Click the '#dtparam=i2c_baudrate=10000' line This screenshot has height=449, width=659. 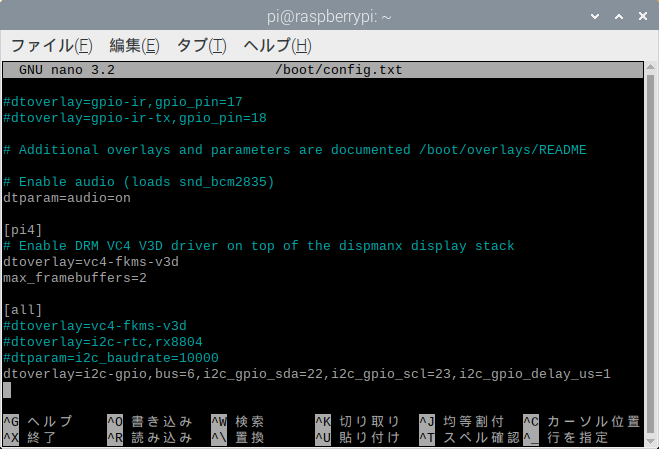(x=111, y=358)
